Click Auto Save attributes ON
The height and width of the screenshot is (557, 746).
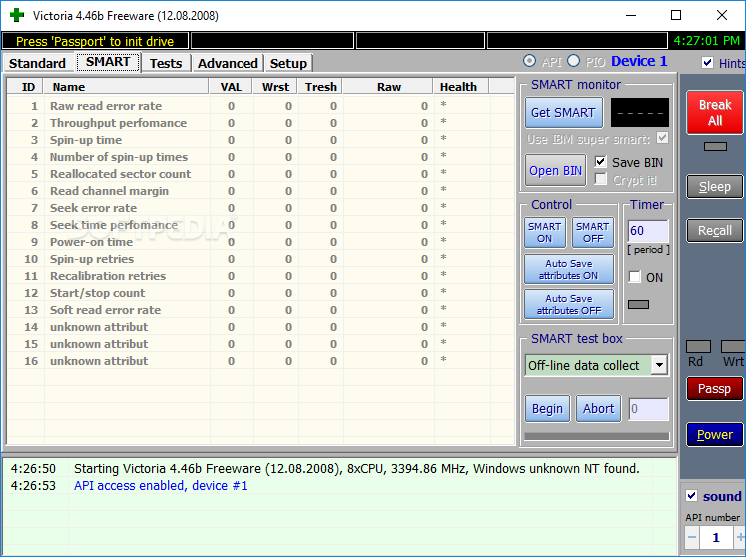coord(569,269)
